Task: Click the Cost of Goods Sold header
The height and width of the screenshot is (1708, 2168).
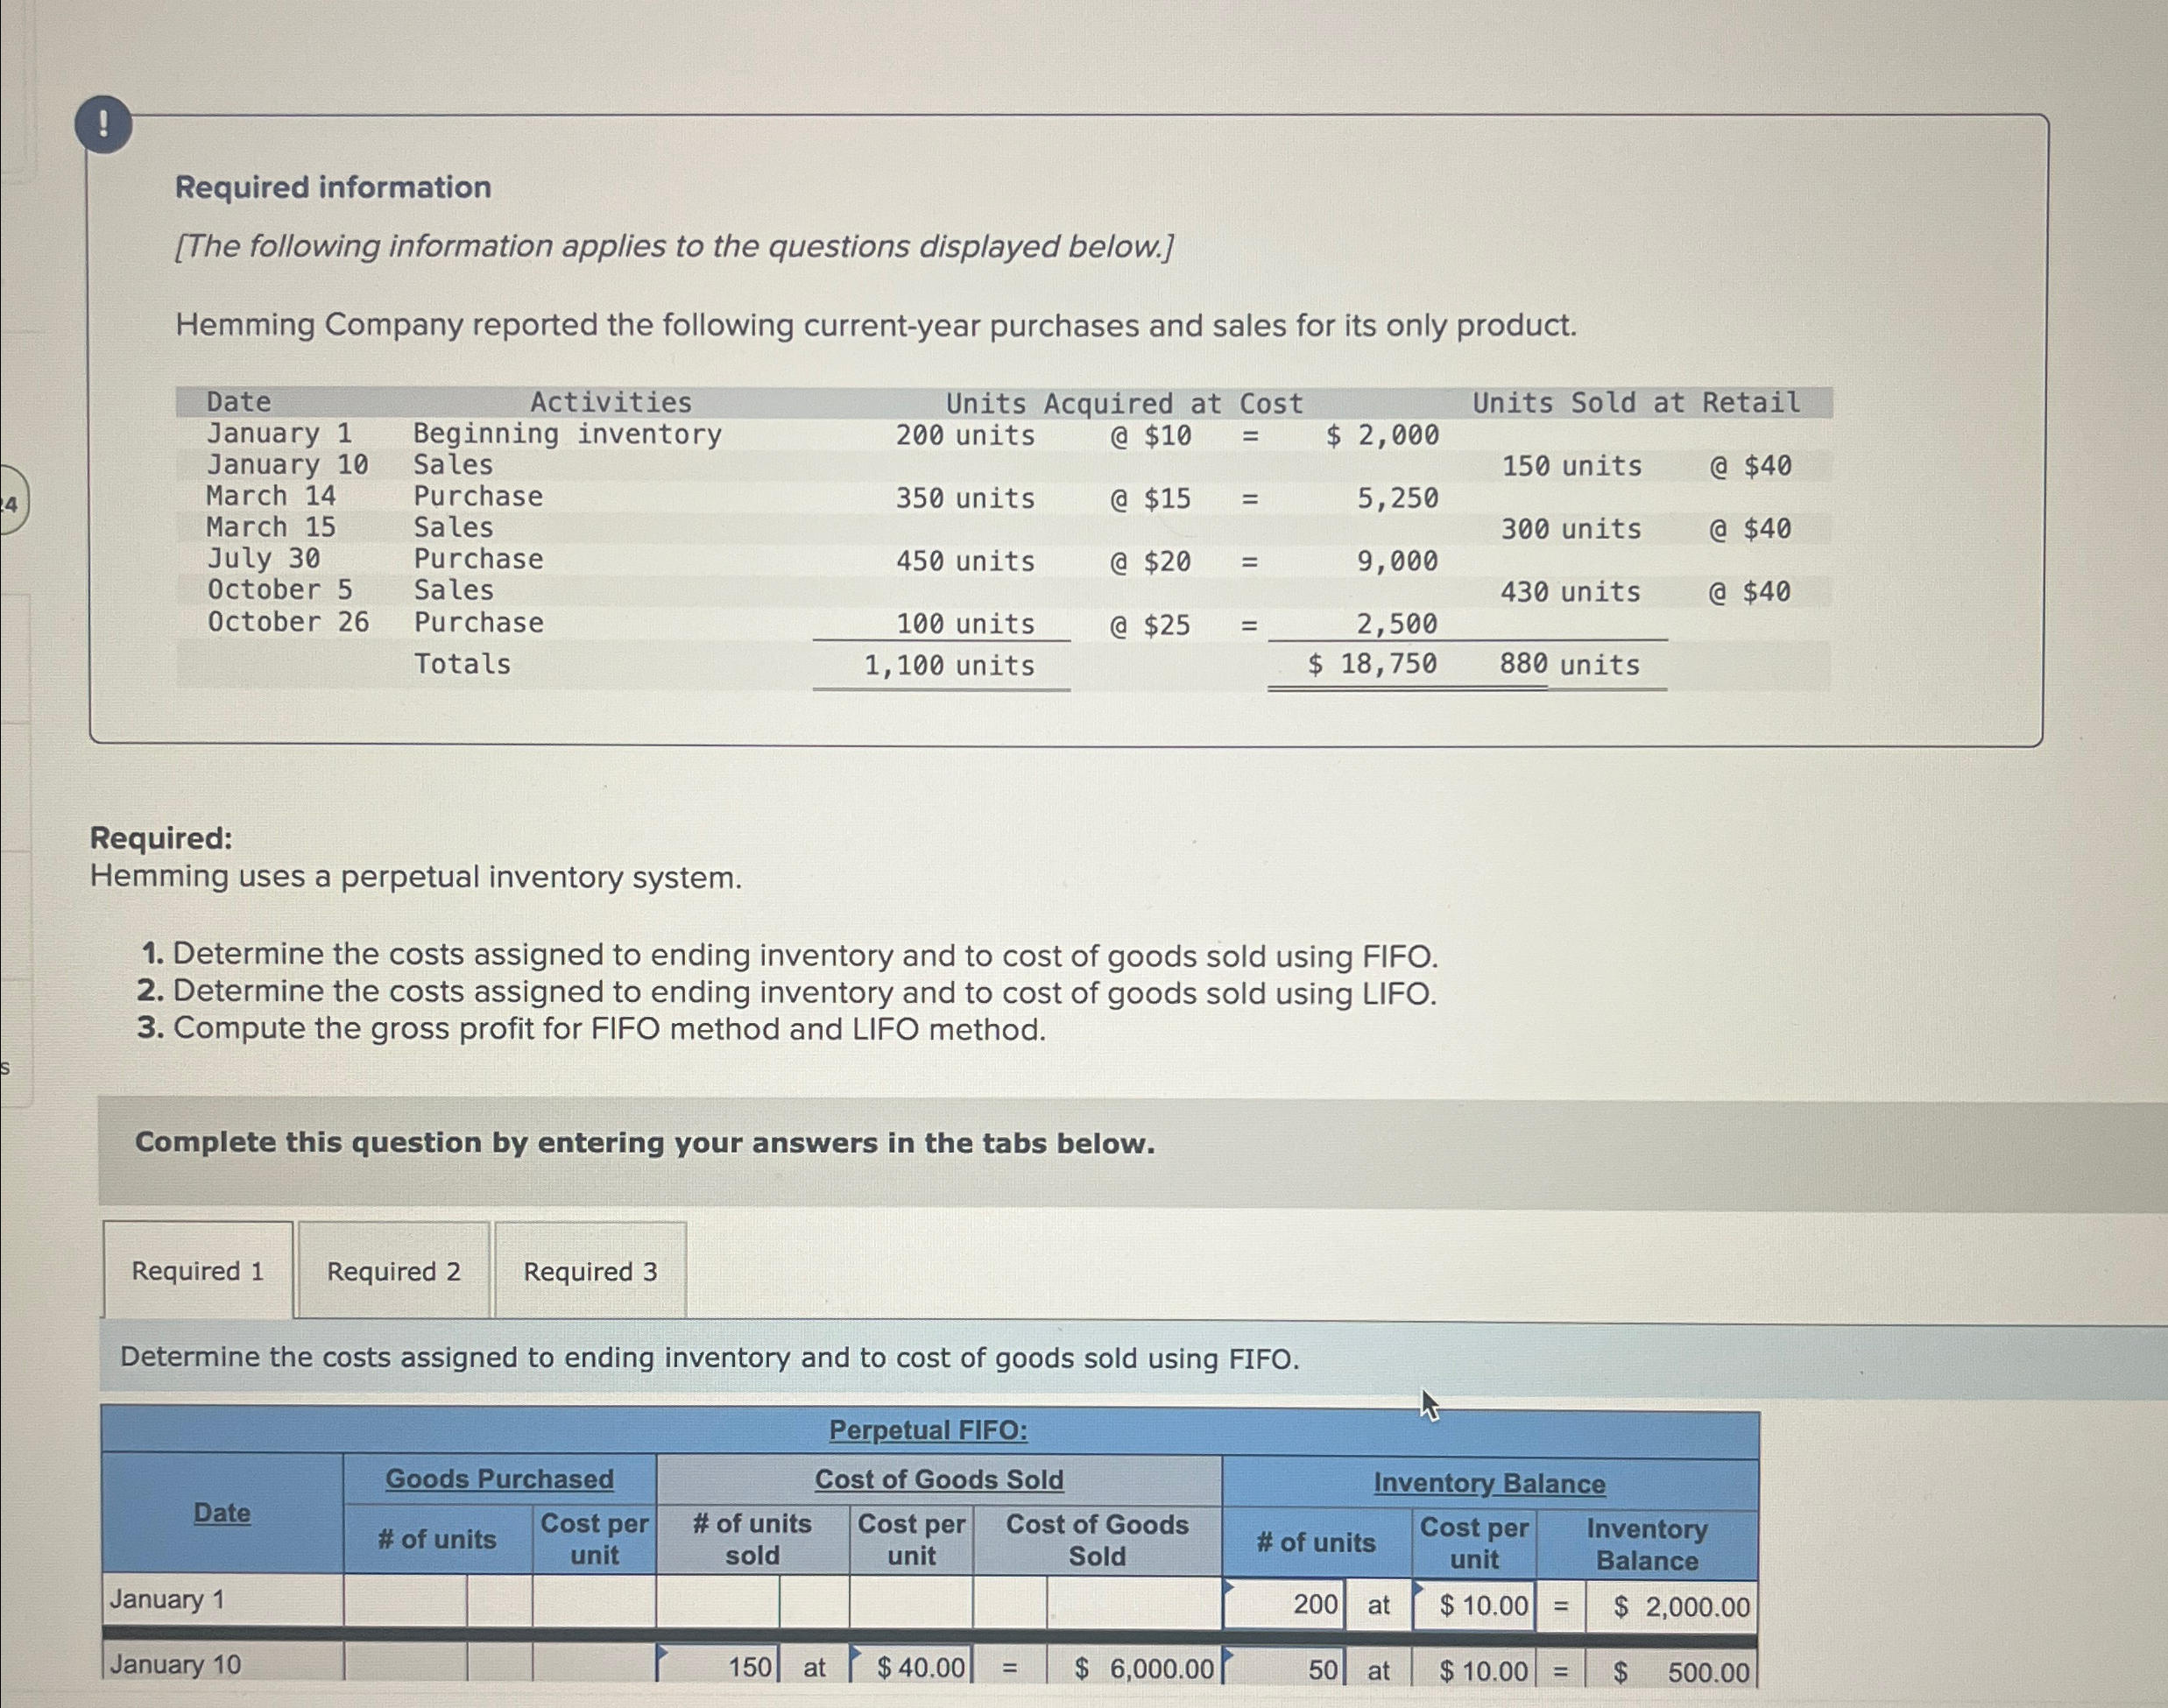Action: (938, 1479)
